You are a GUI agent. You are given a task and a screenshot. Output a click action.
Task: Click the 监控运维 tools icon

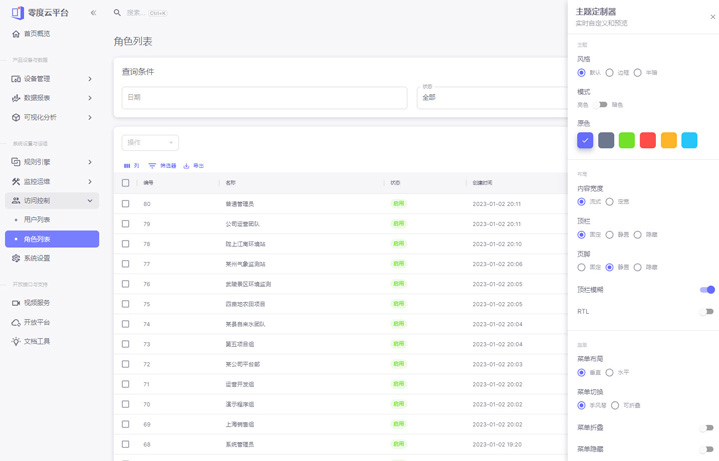pyautogui.click(x=16, y=182)
